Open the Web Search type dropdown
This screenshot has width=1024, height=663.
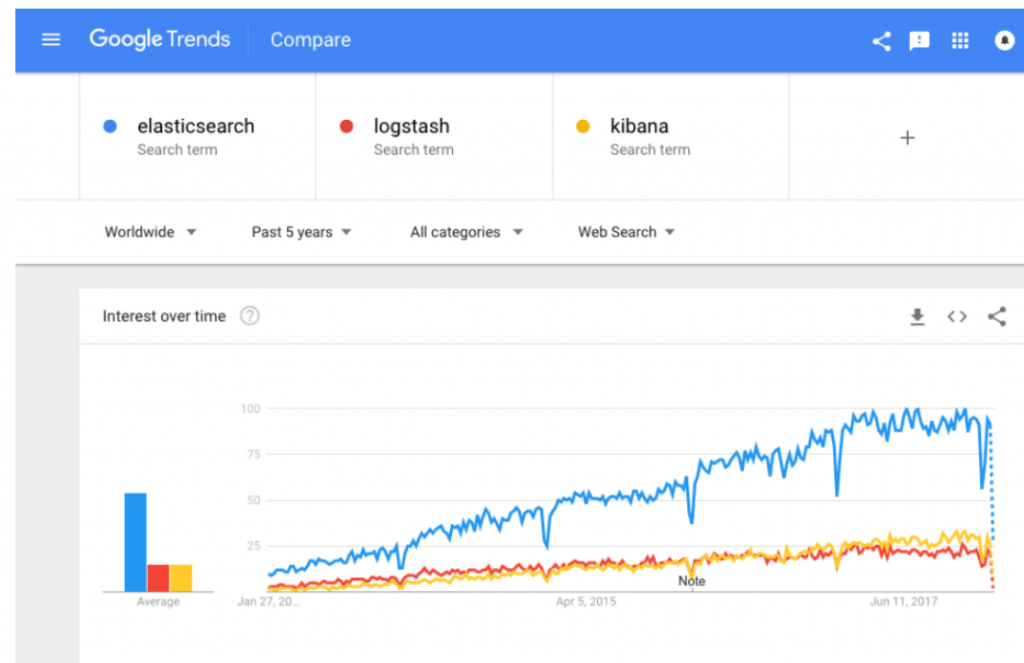(x=626, y=232)
